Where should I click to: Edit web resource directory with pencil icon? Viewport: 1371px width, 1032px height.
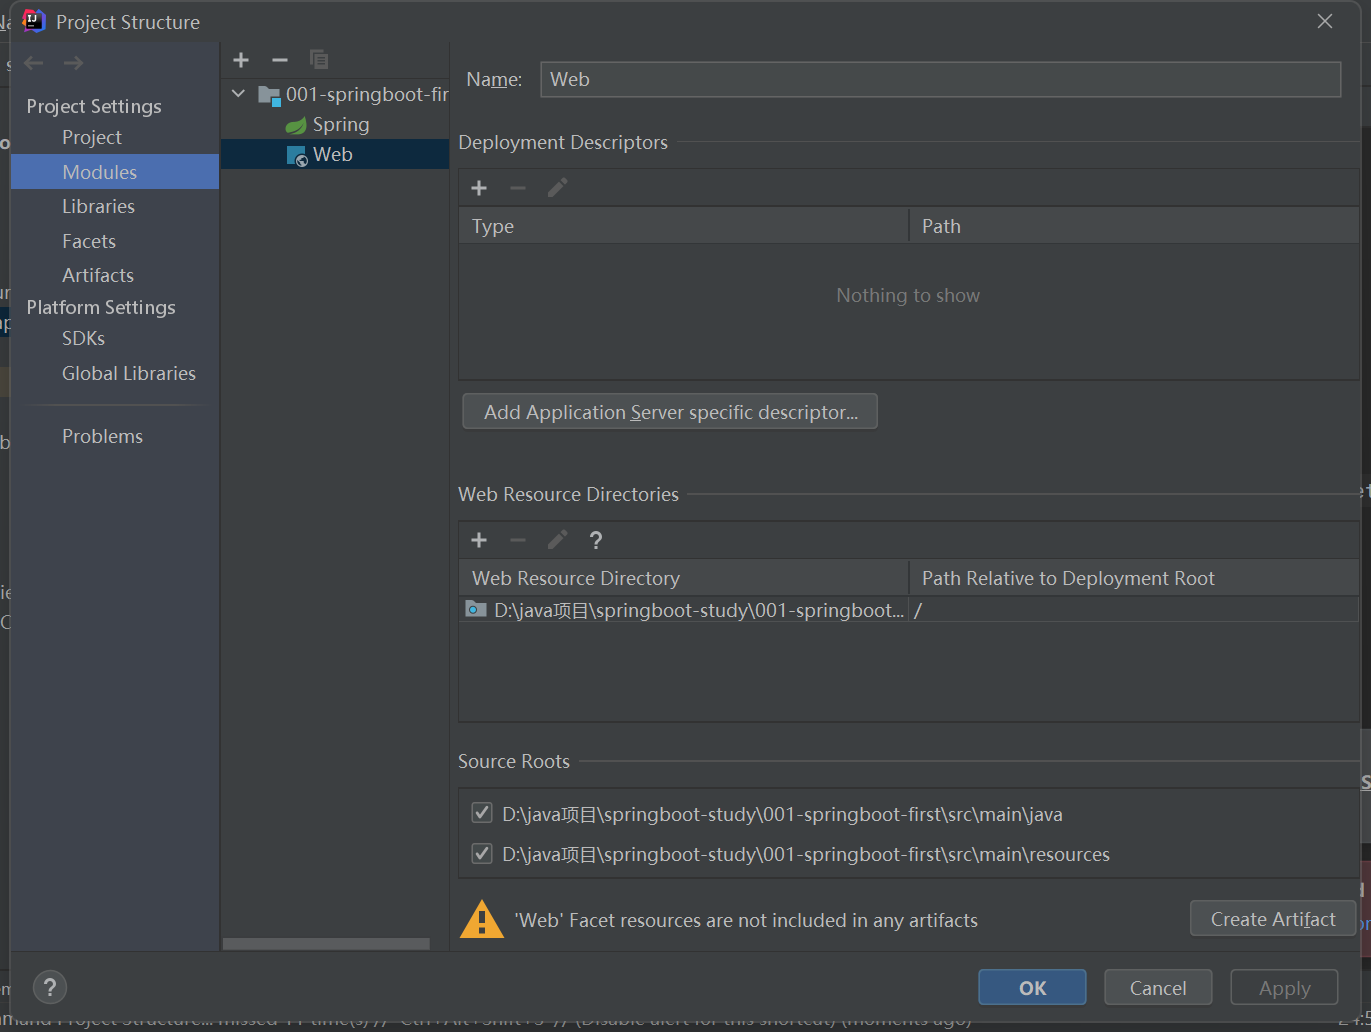pos(557,540)
